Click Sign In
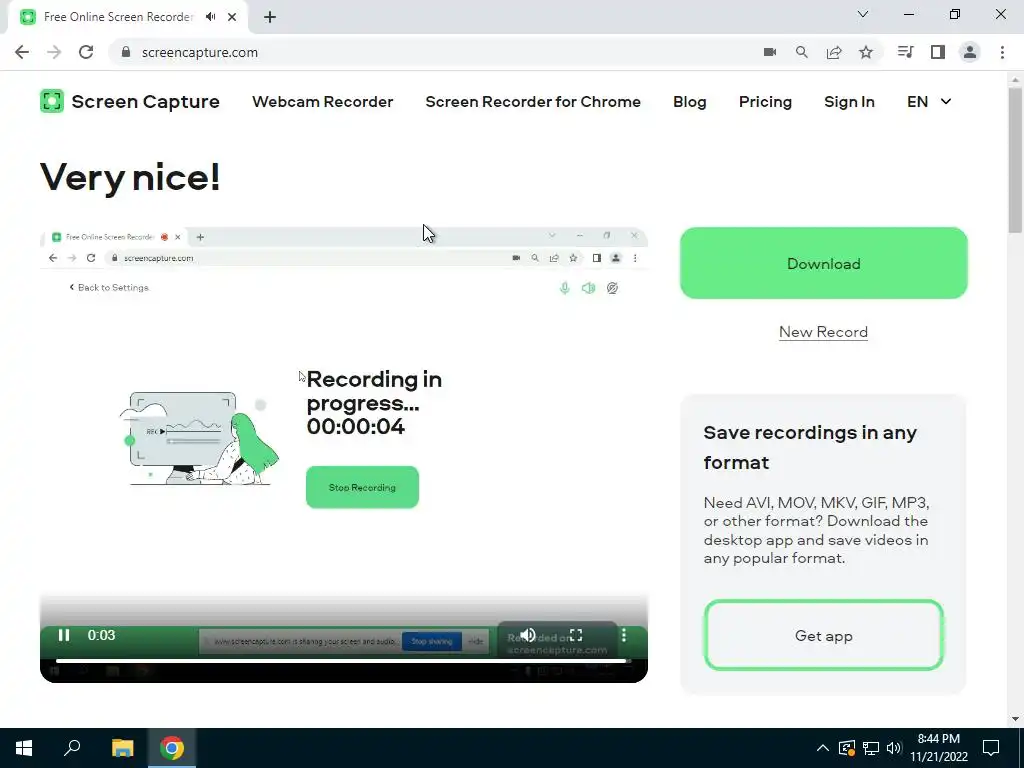Viewport: 1024px width, 768px height. coord(849,102)
